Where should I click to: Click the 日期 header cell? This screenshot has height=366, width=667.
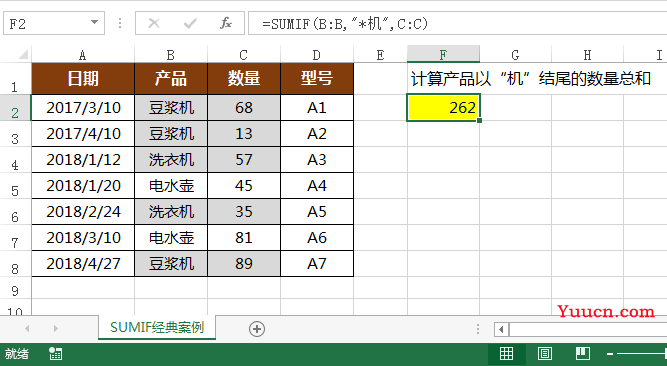[x=83, y=79]
